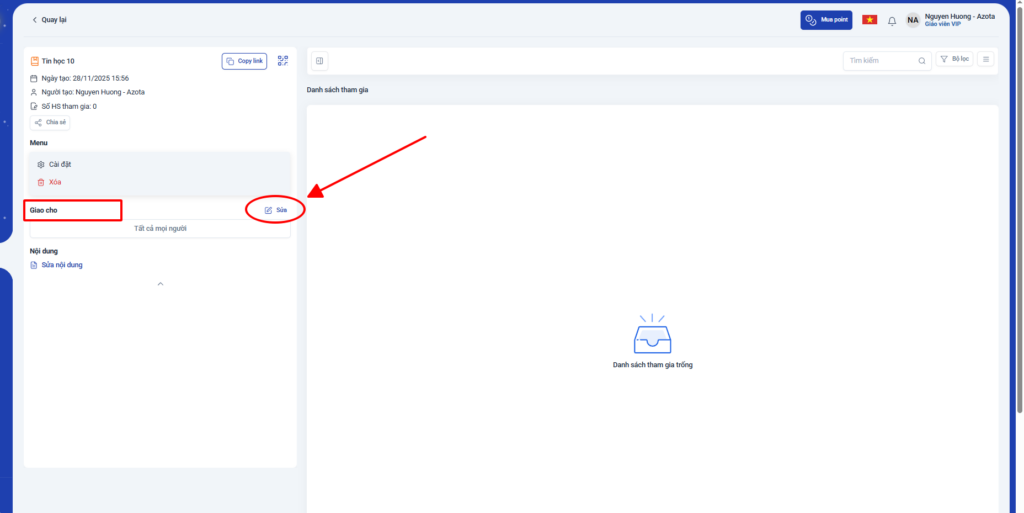This screenshot has height=513, width=1024.
Task: Click the orange Tin học 10 book icon
Action: pos(34,61)
